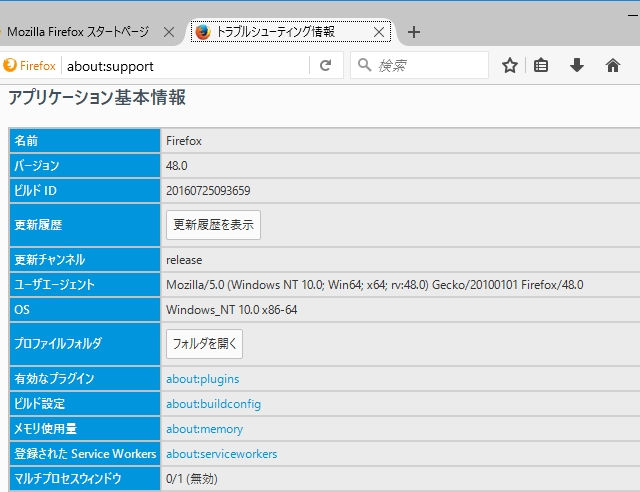Click the OS row header
Viewport: 640px width, 492px height.
85,310
